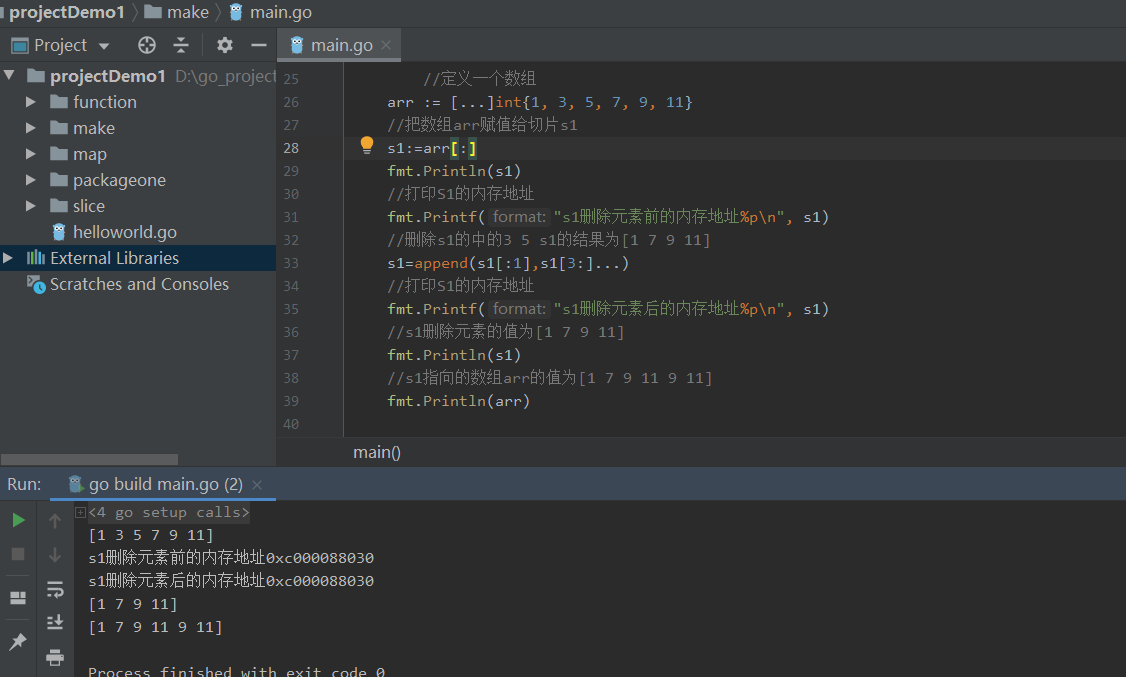The width and height of the screenshot is (1126, 677).
Task: Expand the make folder arrow
Action: pyautogui.click(x=30, y=128)
